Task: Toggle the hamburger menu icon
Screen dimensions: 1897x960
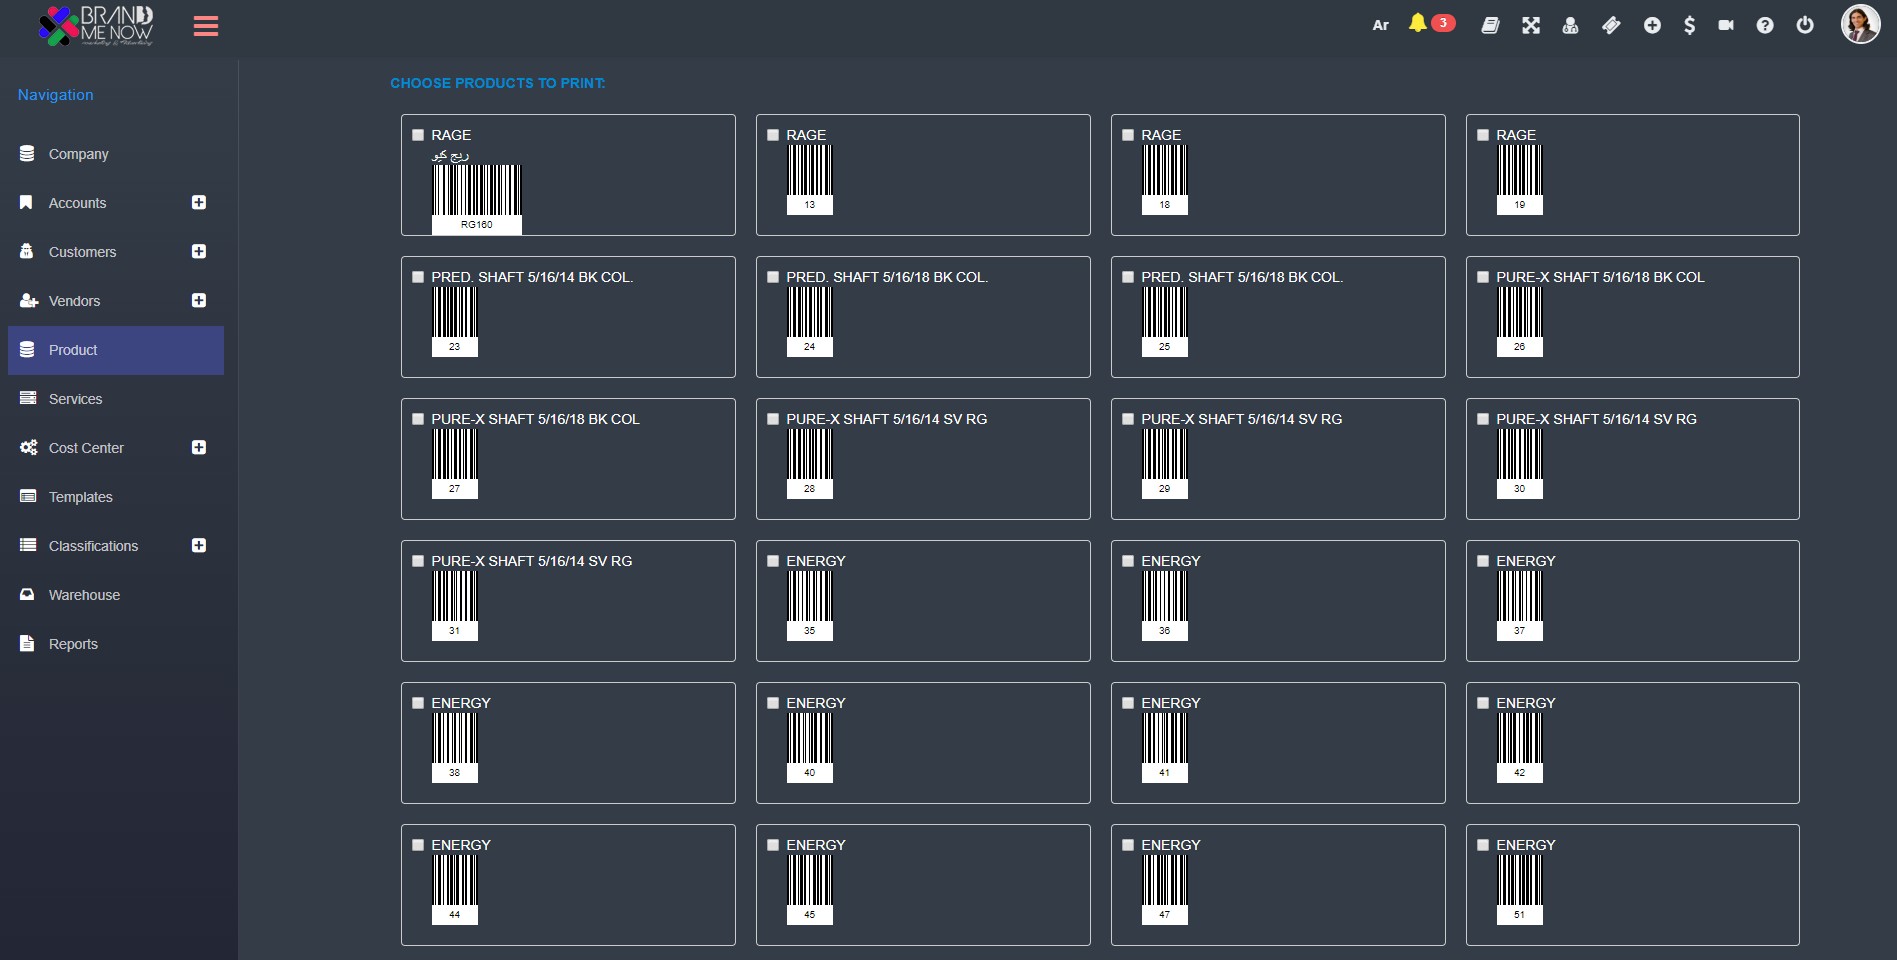Action: [x=206, y=26]
